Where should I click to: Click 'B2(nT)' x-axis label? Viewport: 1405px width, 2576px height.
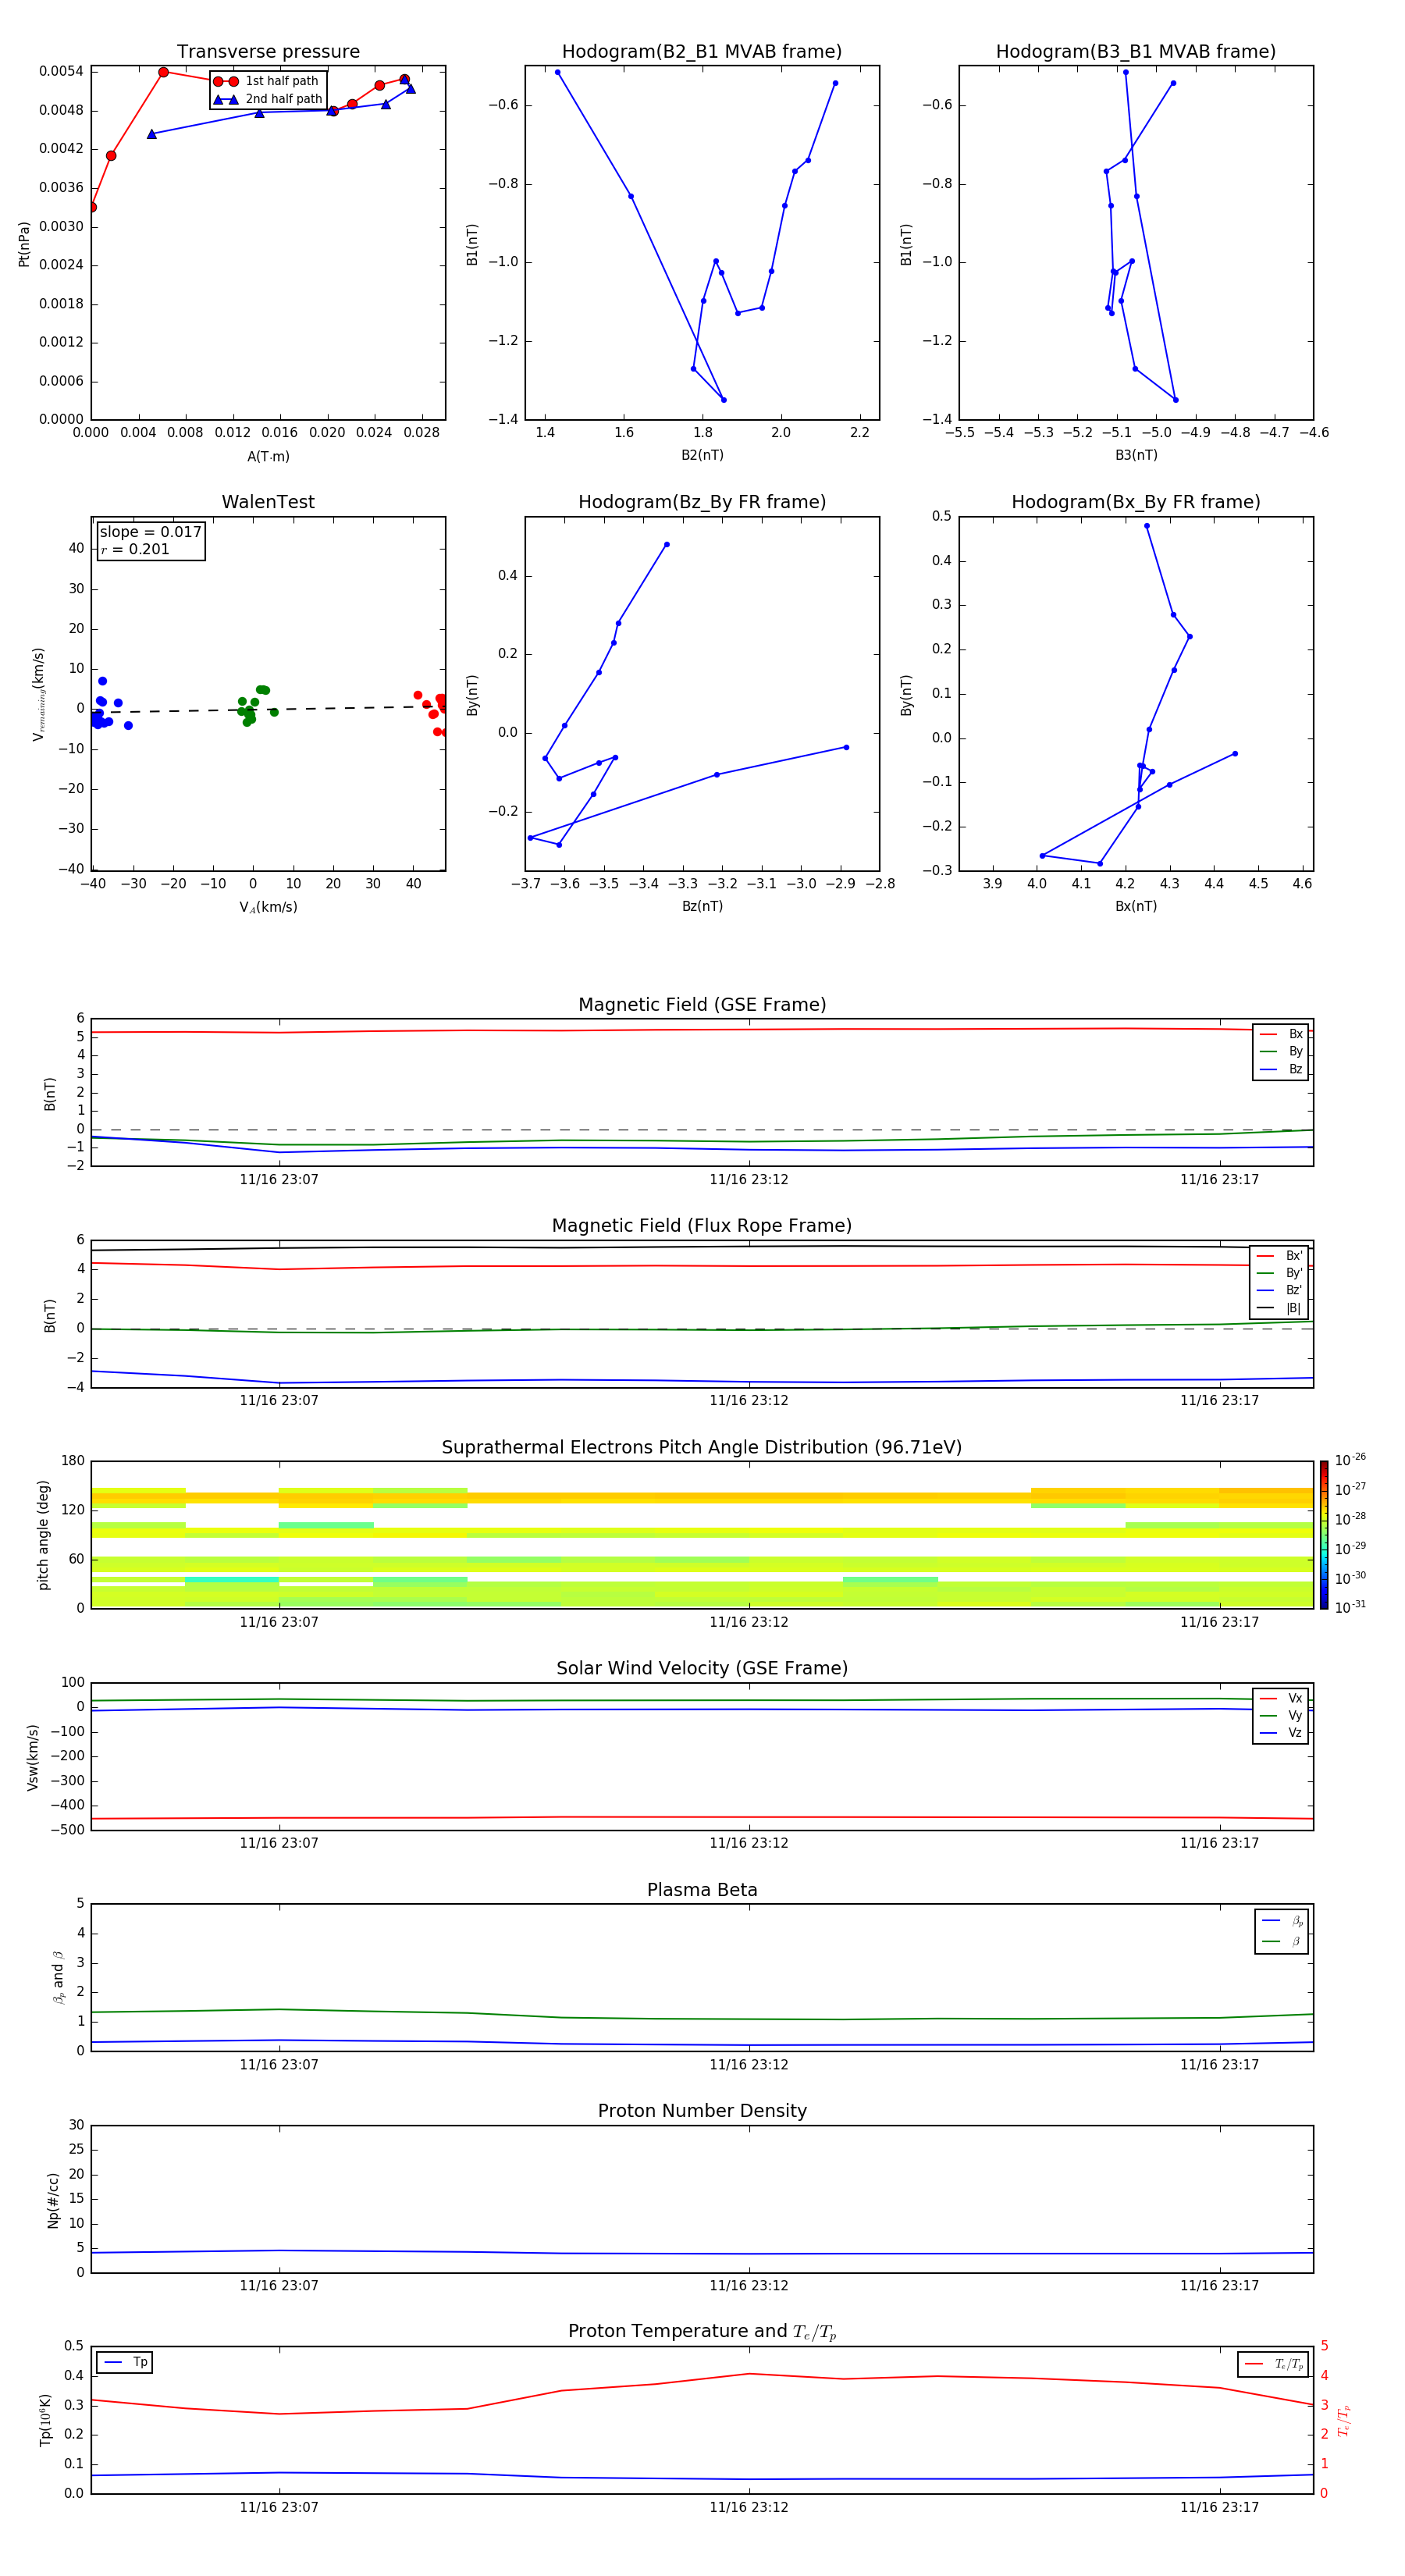pos(702,456)
